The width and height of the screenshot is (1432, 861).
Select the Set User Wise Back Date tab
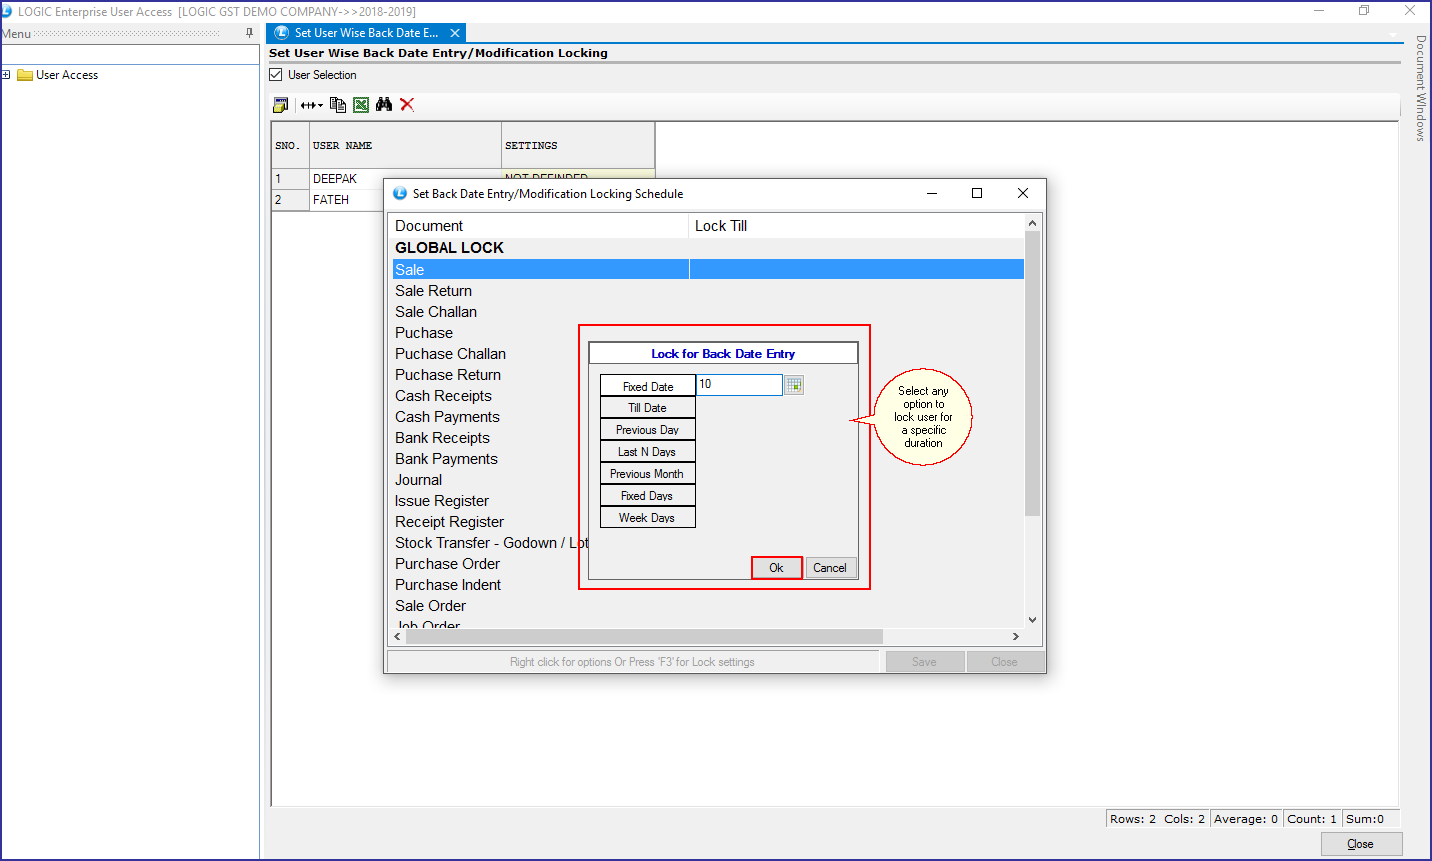pos(366,33)
